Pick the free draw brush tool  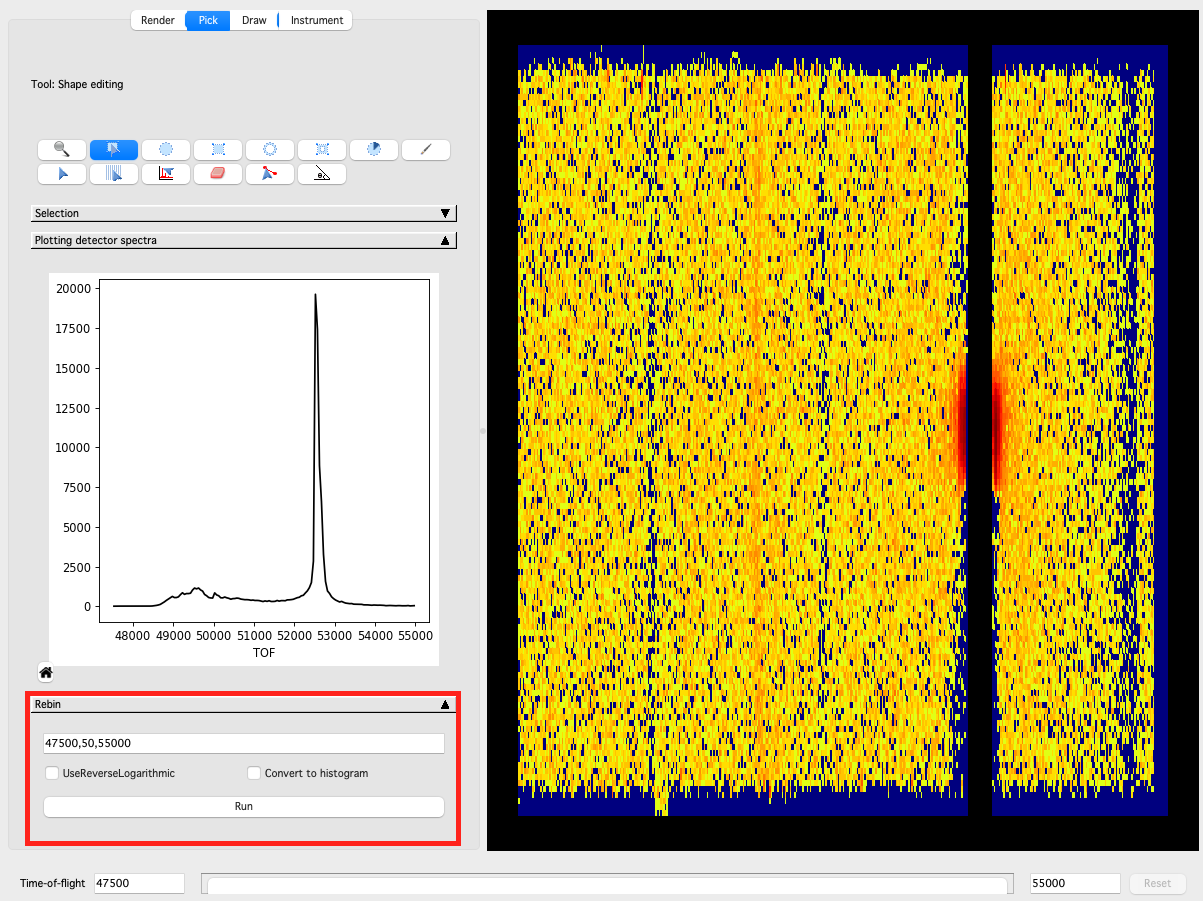(426, 150)
